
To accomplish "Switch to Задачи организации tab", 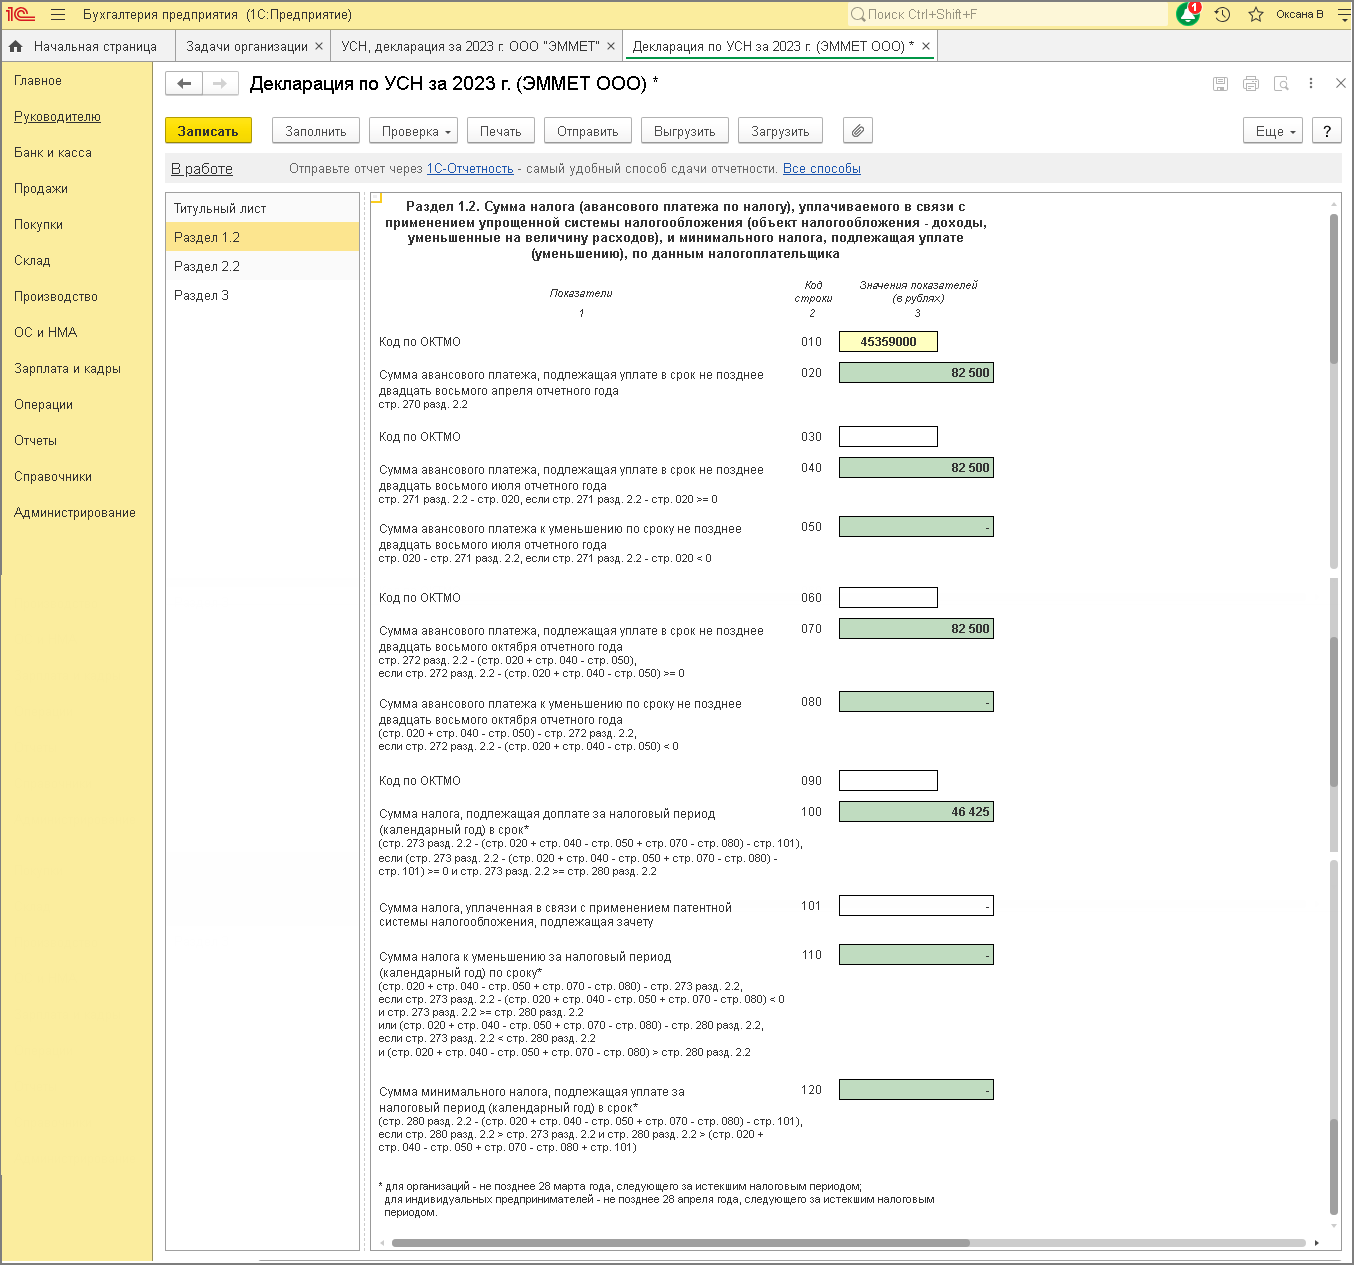I will (247, 46).
